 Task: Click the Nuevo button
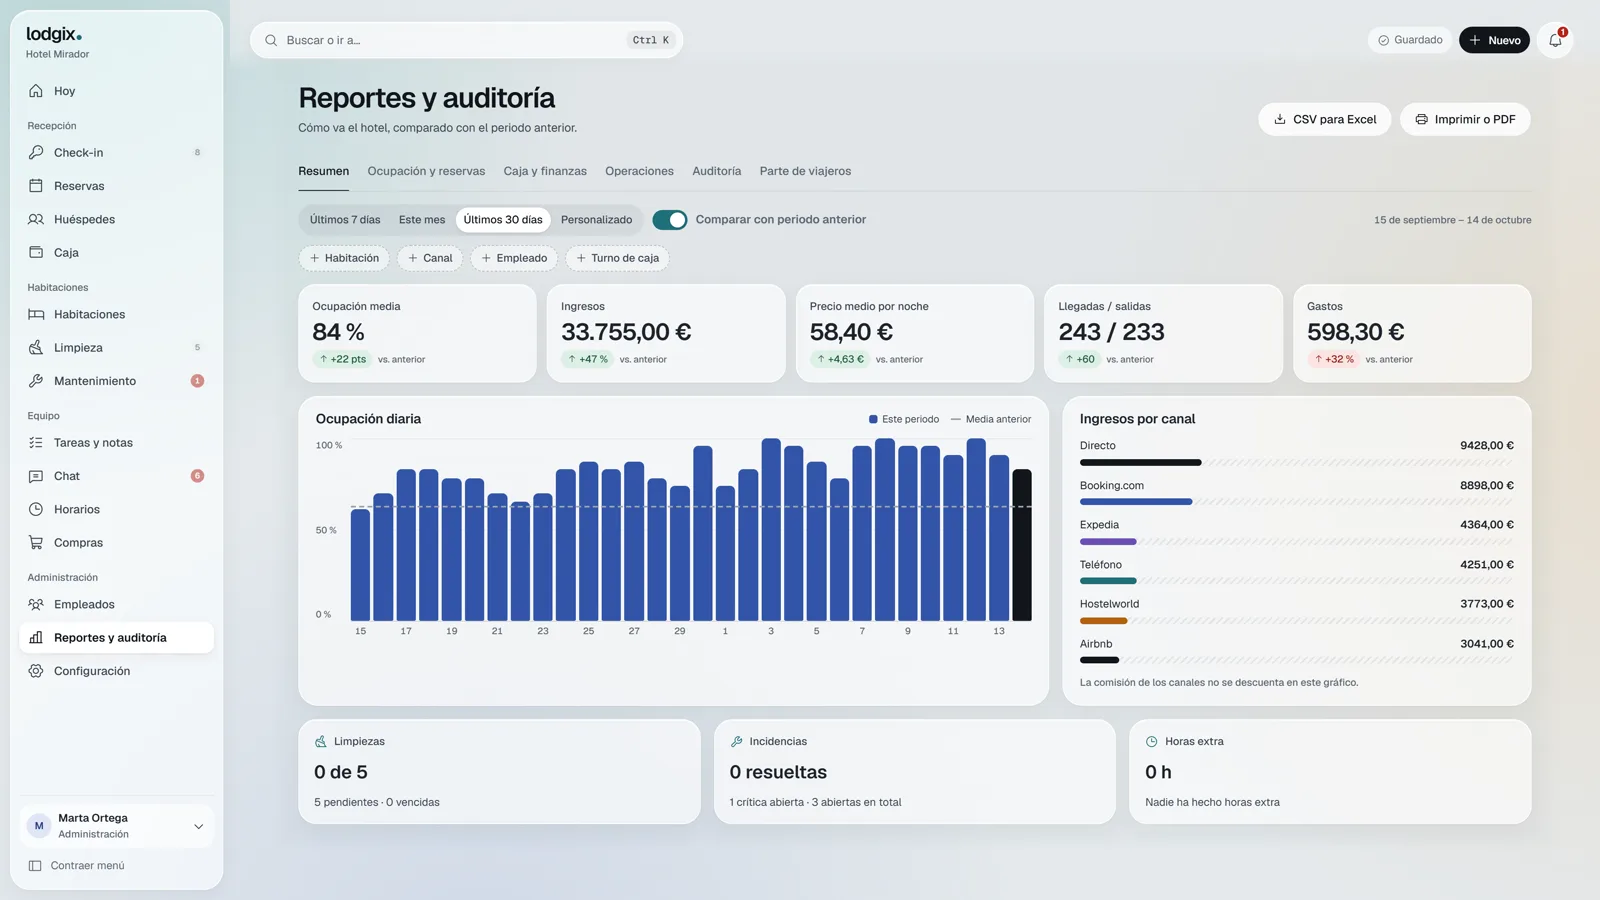point(1494,40)
